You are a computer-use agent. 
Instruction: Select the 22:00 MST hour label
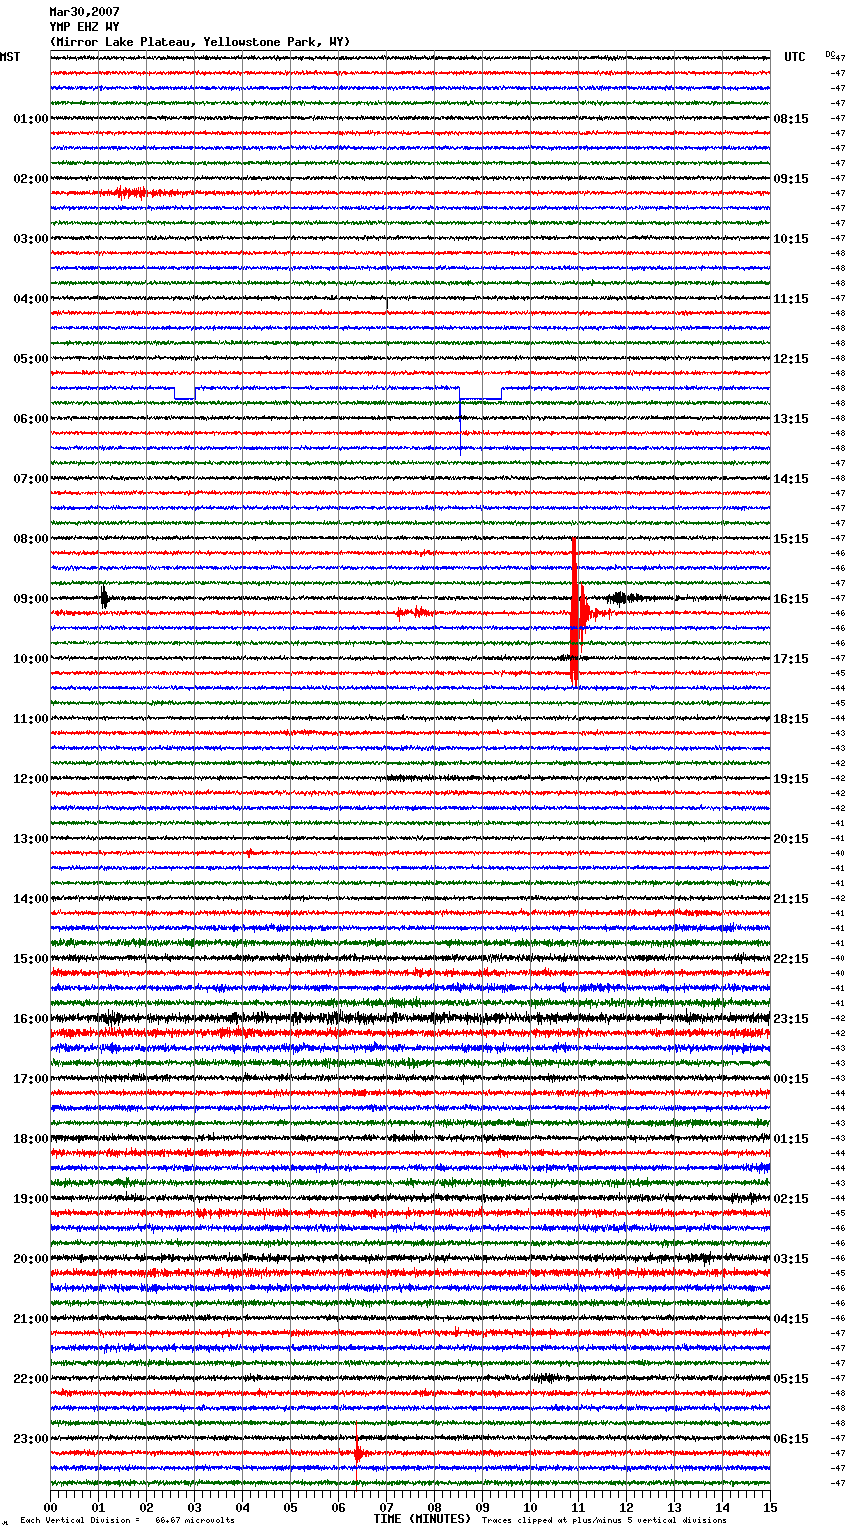(31, 1379)
